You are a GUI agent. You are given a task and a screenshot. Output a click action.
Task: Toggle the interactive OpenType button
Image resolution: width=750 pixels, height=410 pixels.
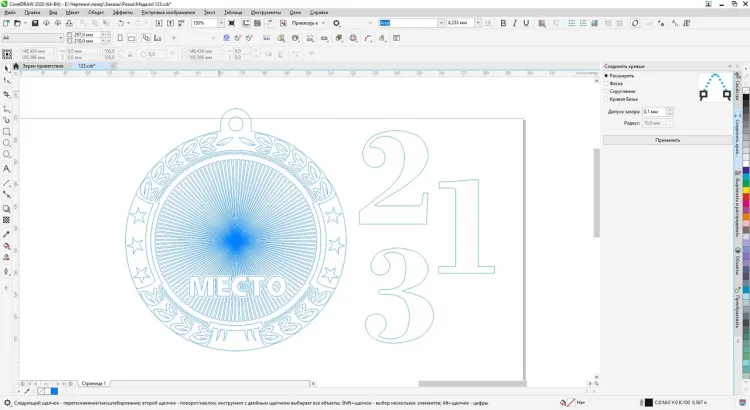(635, 23)
